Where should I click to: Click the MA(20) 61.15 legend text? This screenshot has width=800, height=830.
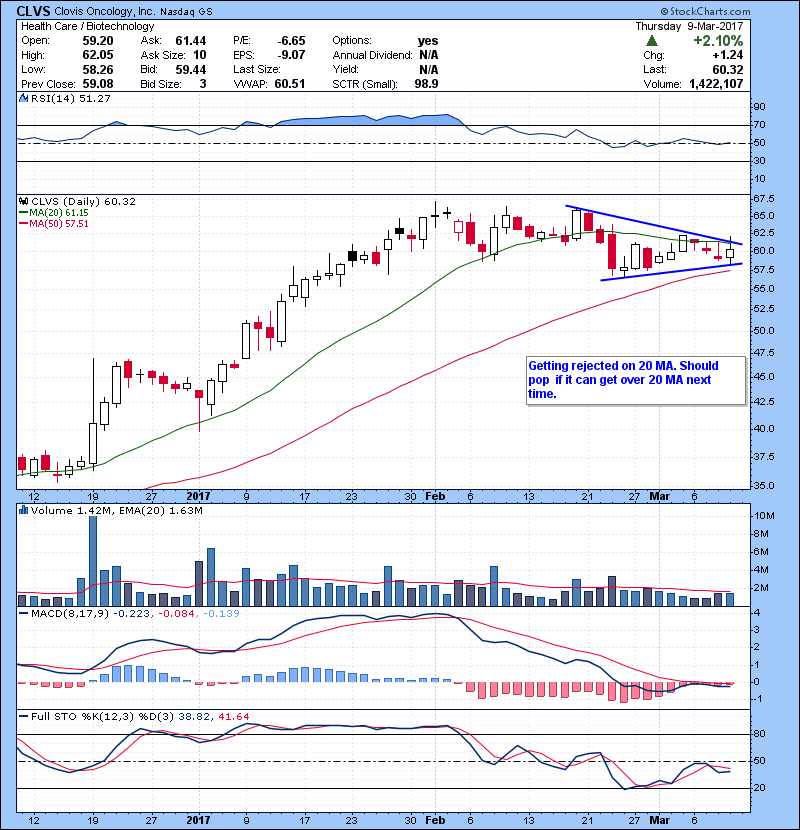click(59, 212)
